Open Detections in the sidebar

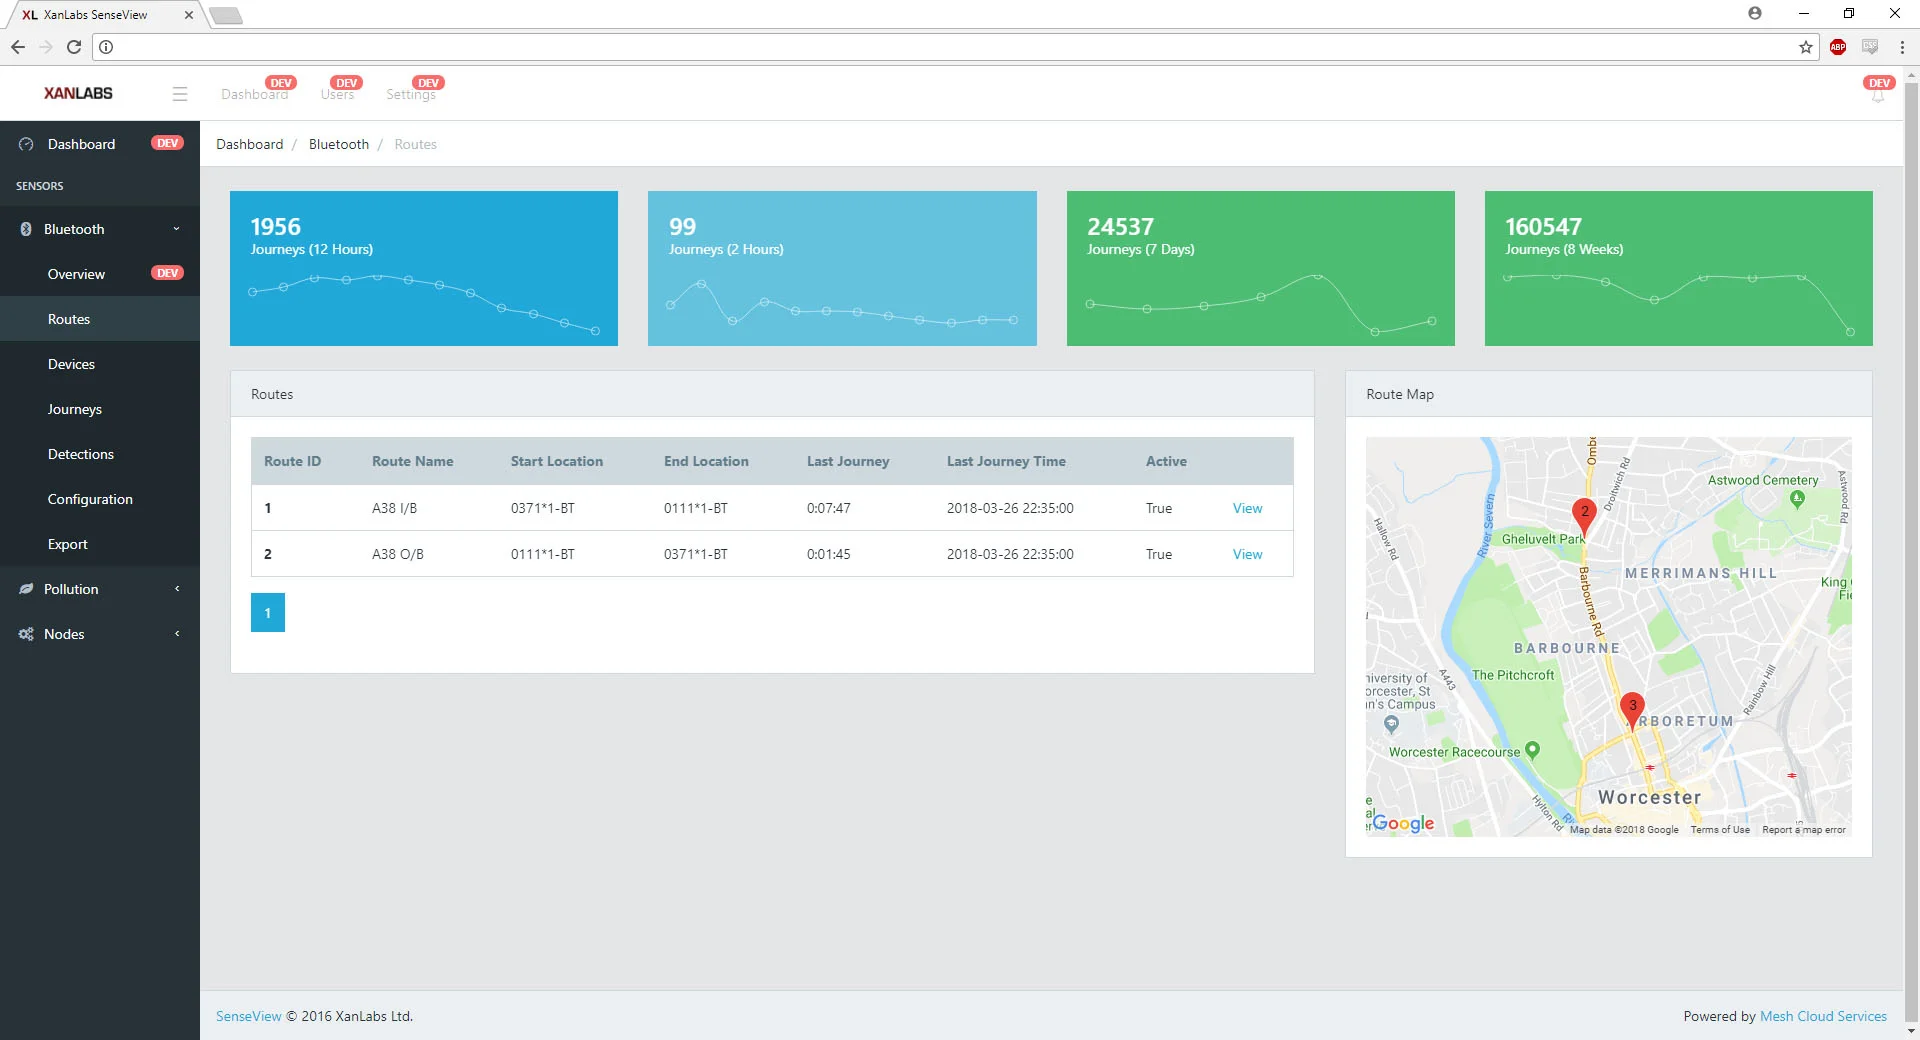pyautogui.click(x=100, y=454)
